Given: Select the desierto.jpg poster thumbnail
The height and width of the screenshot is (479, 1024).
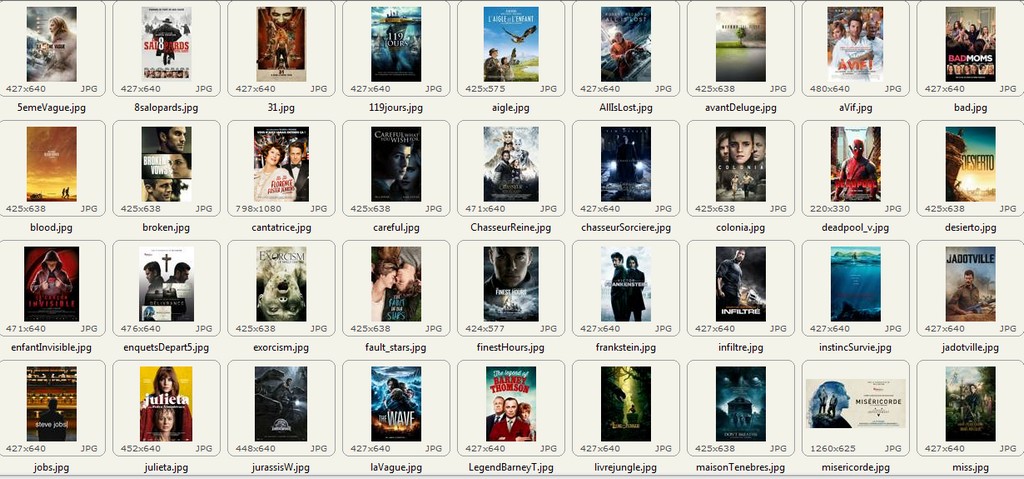Looking at the screenshot, I should (x=971, y=163).
